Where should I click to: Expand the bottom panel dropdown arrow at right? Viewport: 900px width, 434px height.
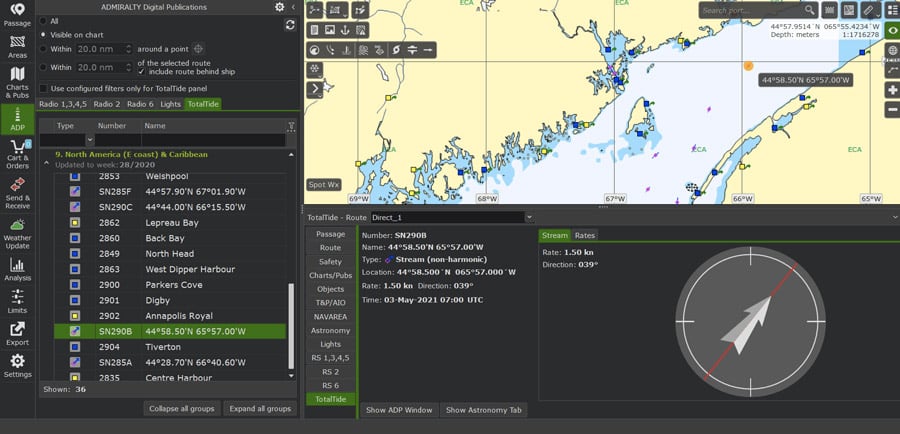coord(895,218)
